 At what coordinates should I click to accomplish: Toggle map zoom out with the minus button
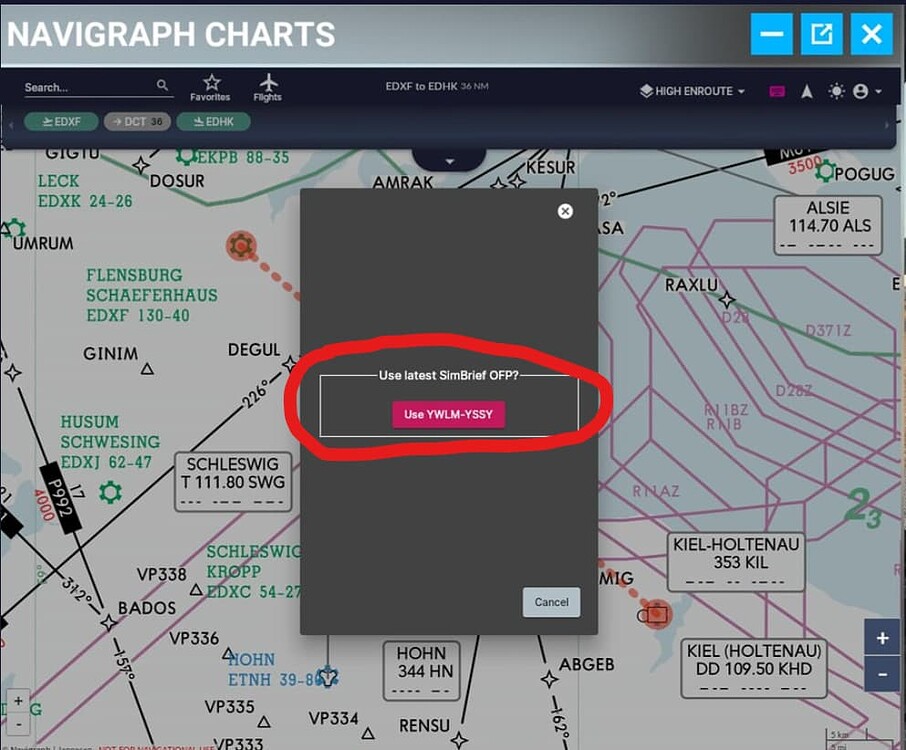pos(881,674)
